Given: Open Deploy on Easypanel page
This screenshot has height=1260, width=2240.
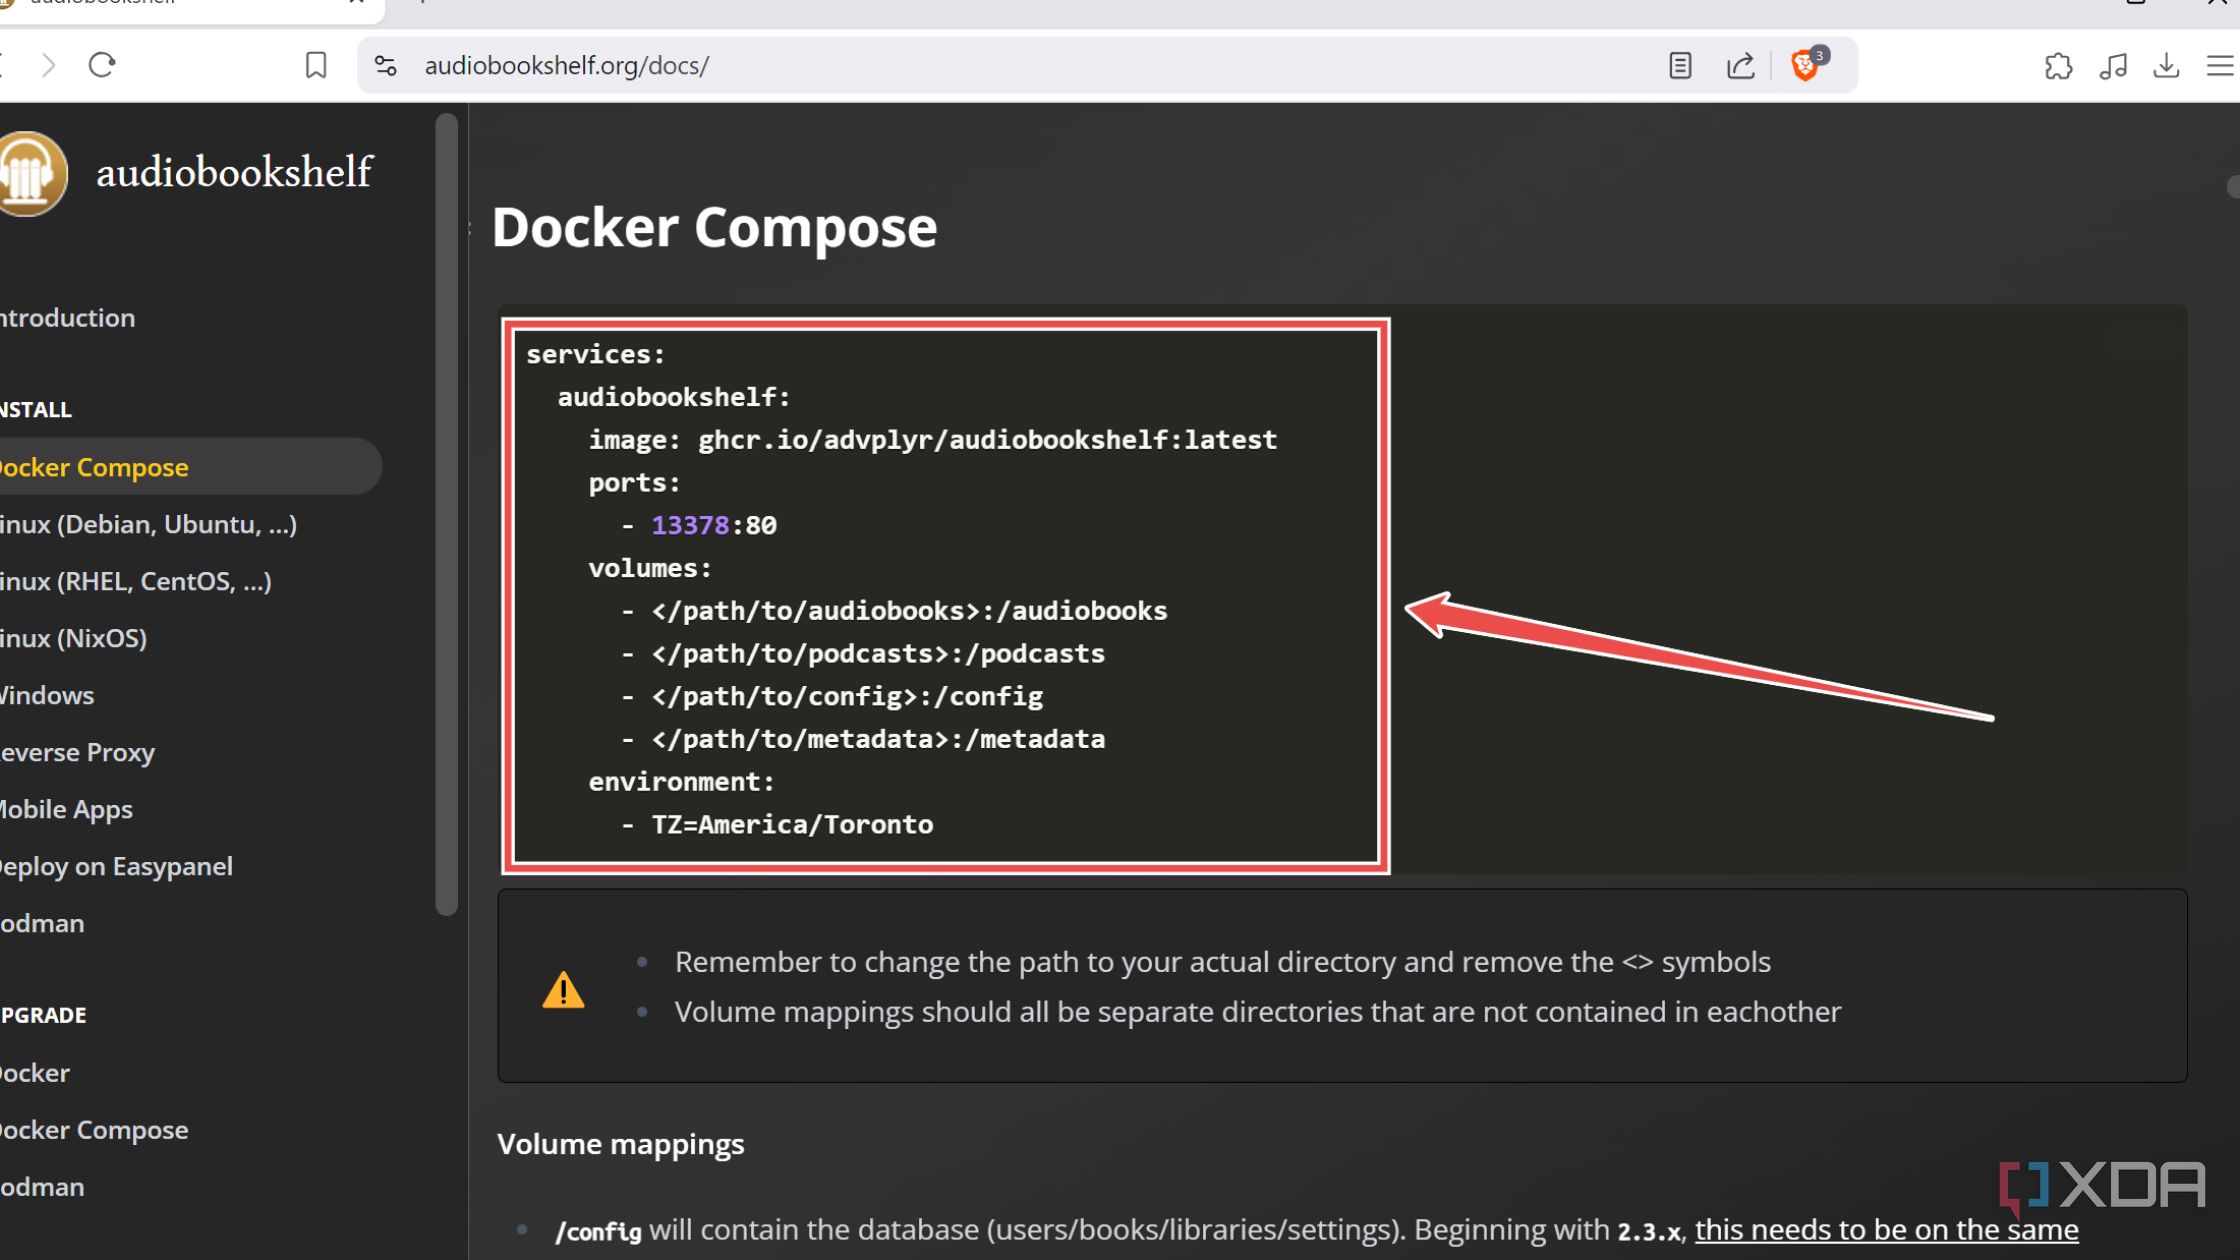Looking at the screenshot, I should [x=116, y=866].
